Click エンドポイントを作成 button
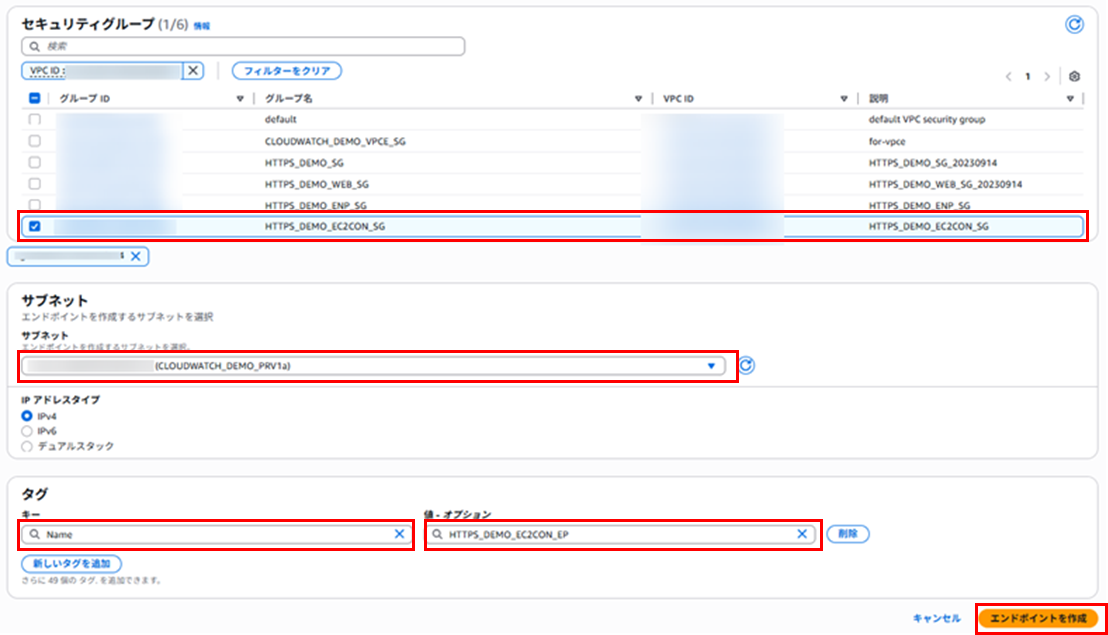The width and height of the screenshot is (1108, 635). click(1038, 618)
